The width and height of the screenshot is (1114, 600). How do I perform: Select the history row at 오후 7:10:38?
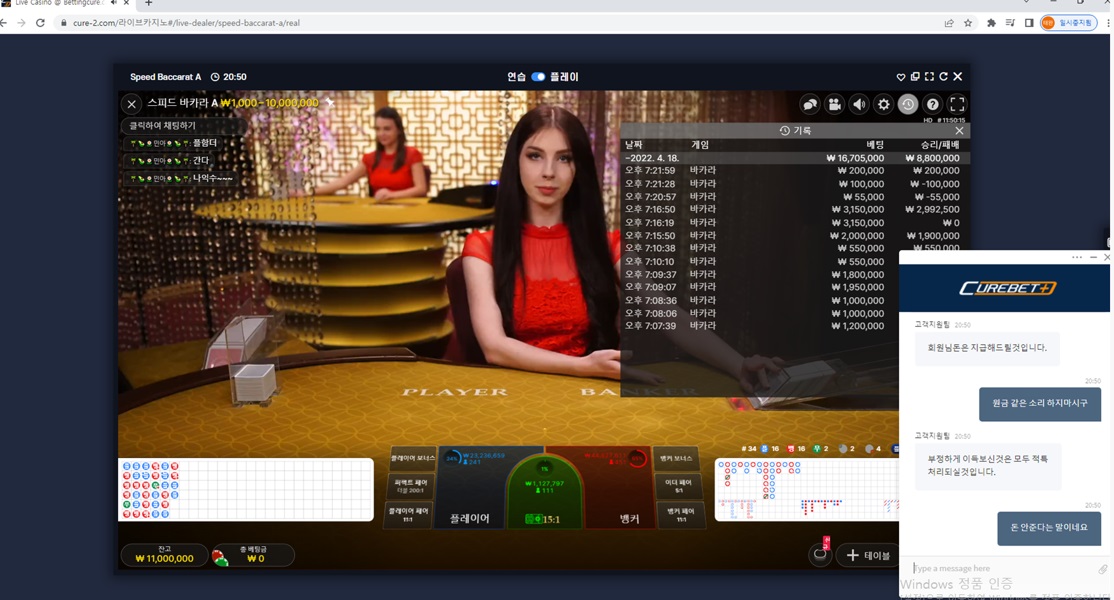click(x=794, y=249)
